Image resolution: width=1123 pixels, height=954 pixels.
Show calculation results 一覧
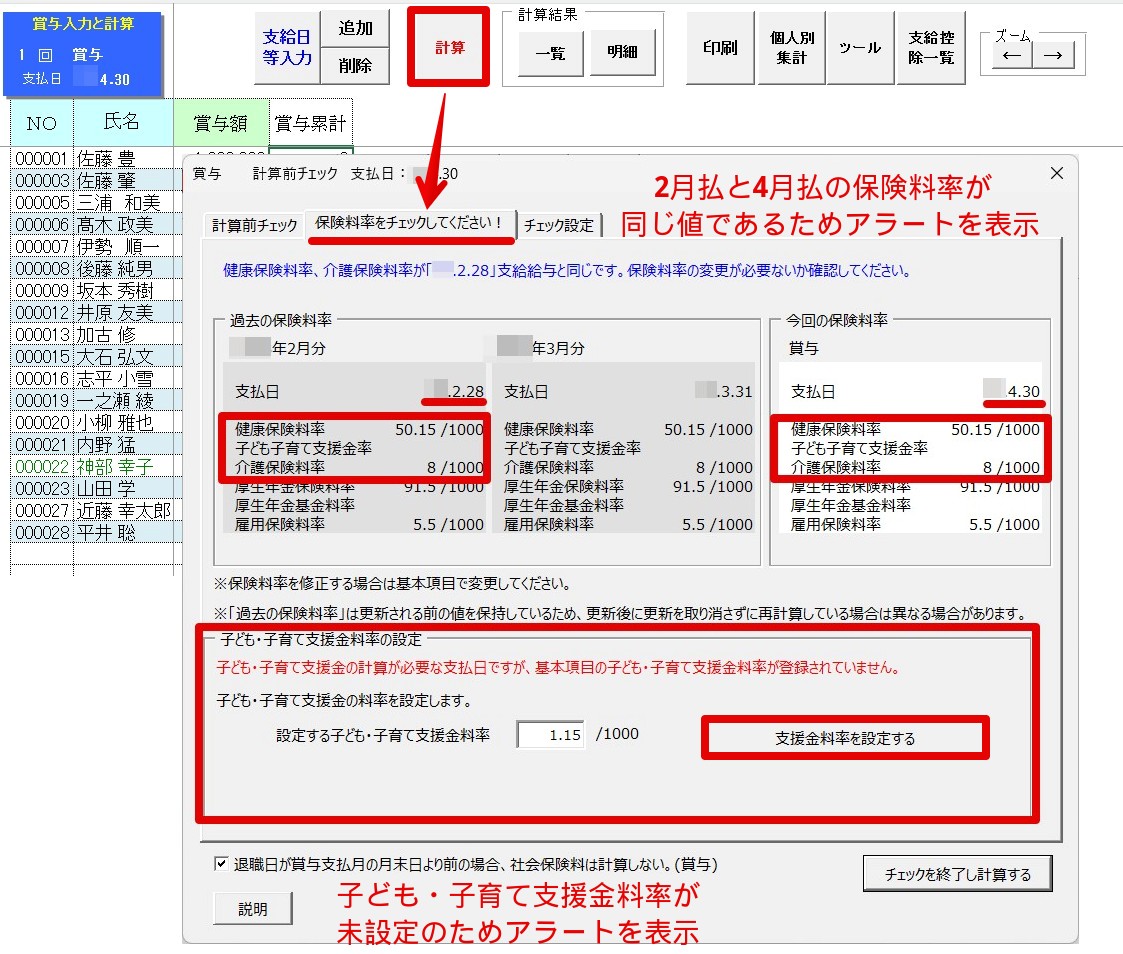pyautogui.click(x=550, y=52)
